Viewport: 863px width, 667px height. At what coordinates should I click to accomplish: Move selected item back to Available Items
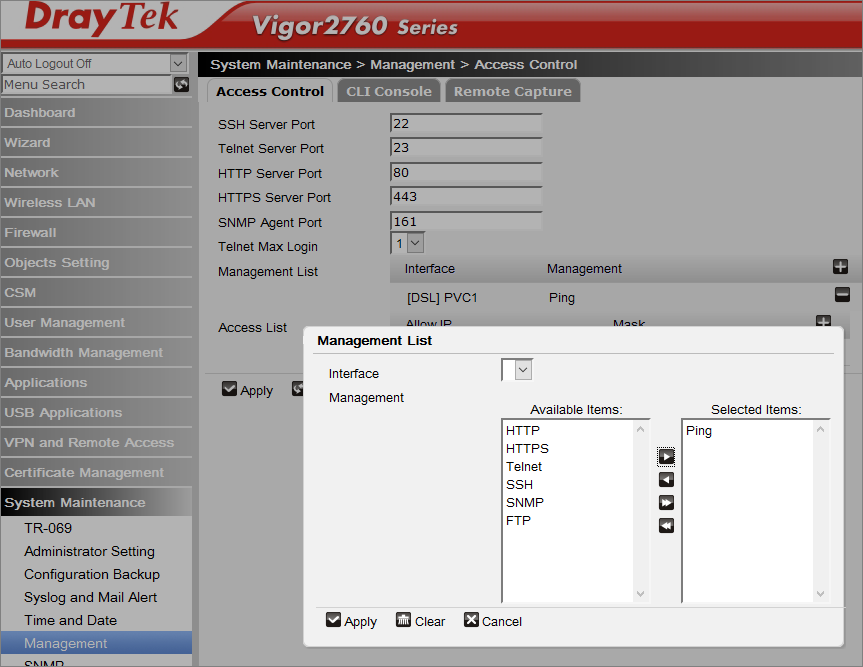coord(666,479)
